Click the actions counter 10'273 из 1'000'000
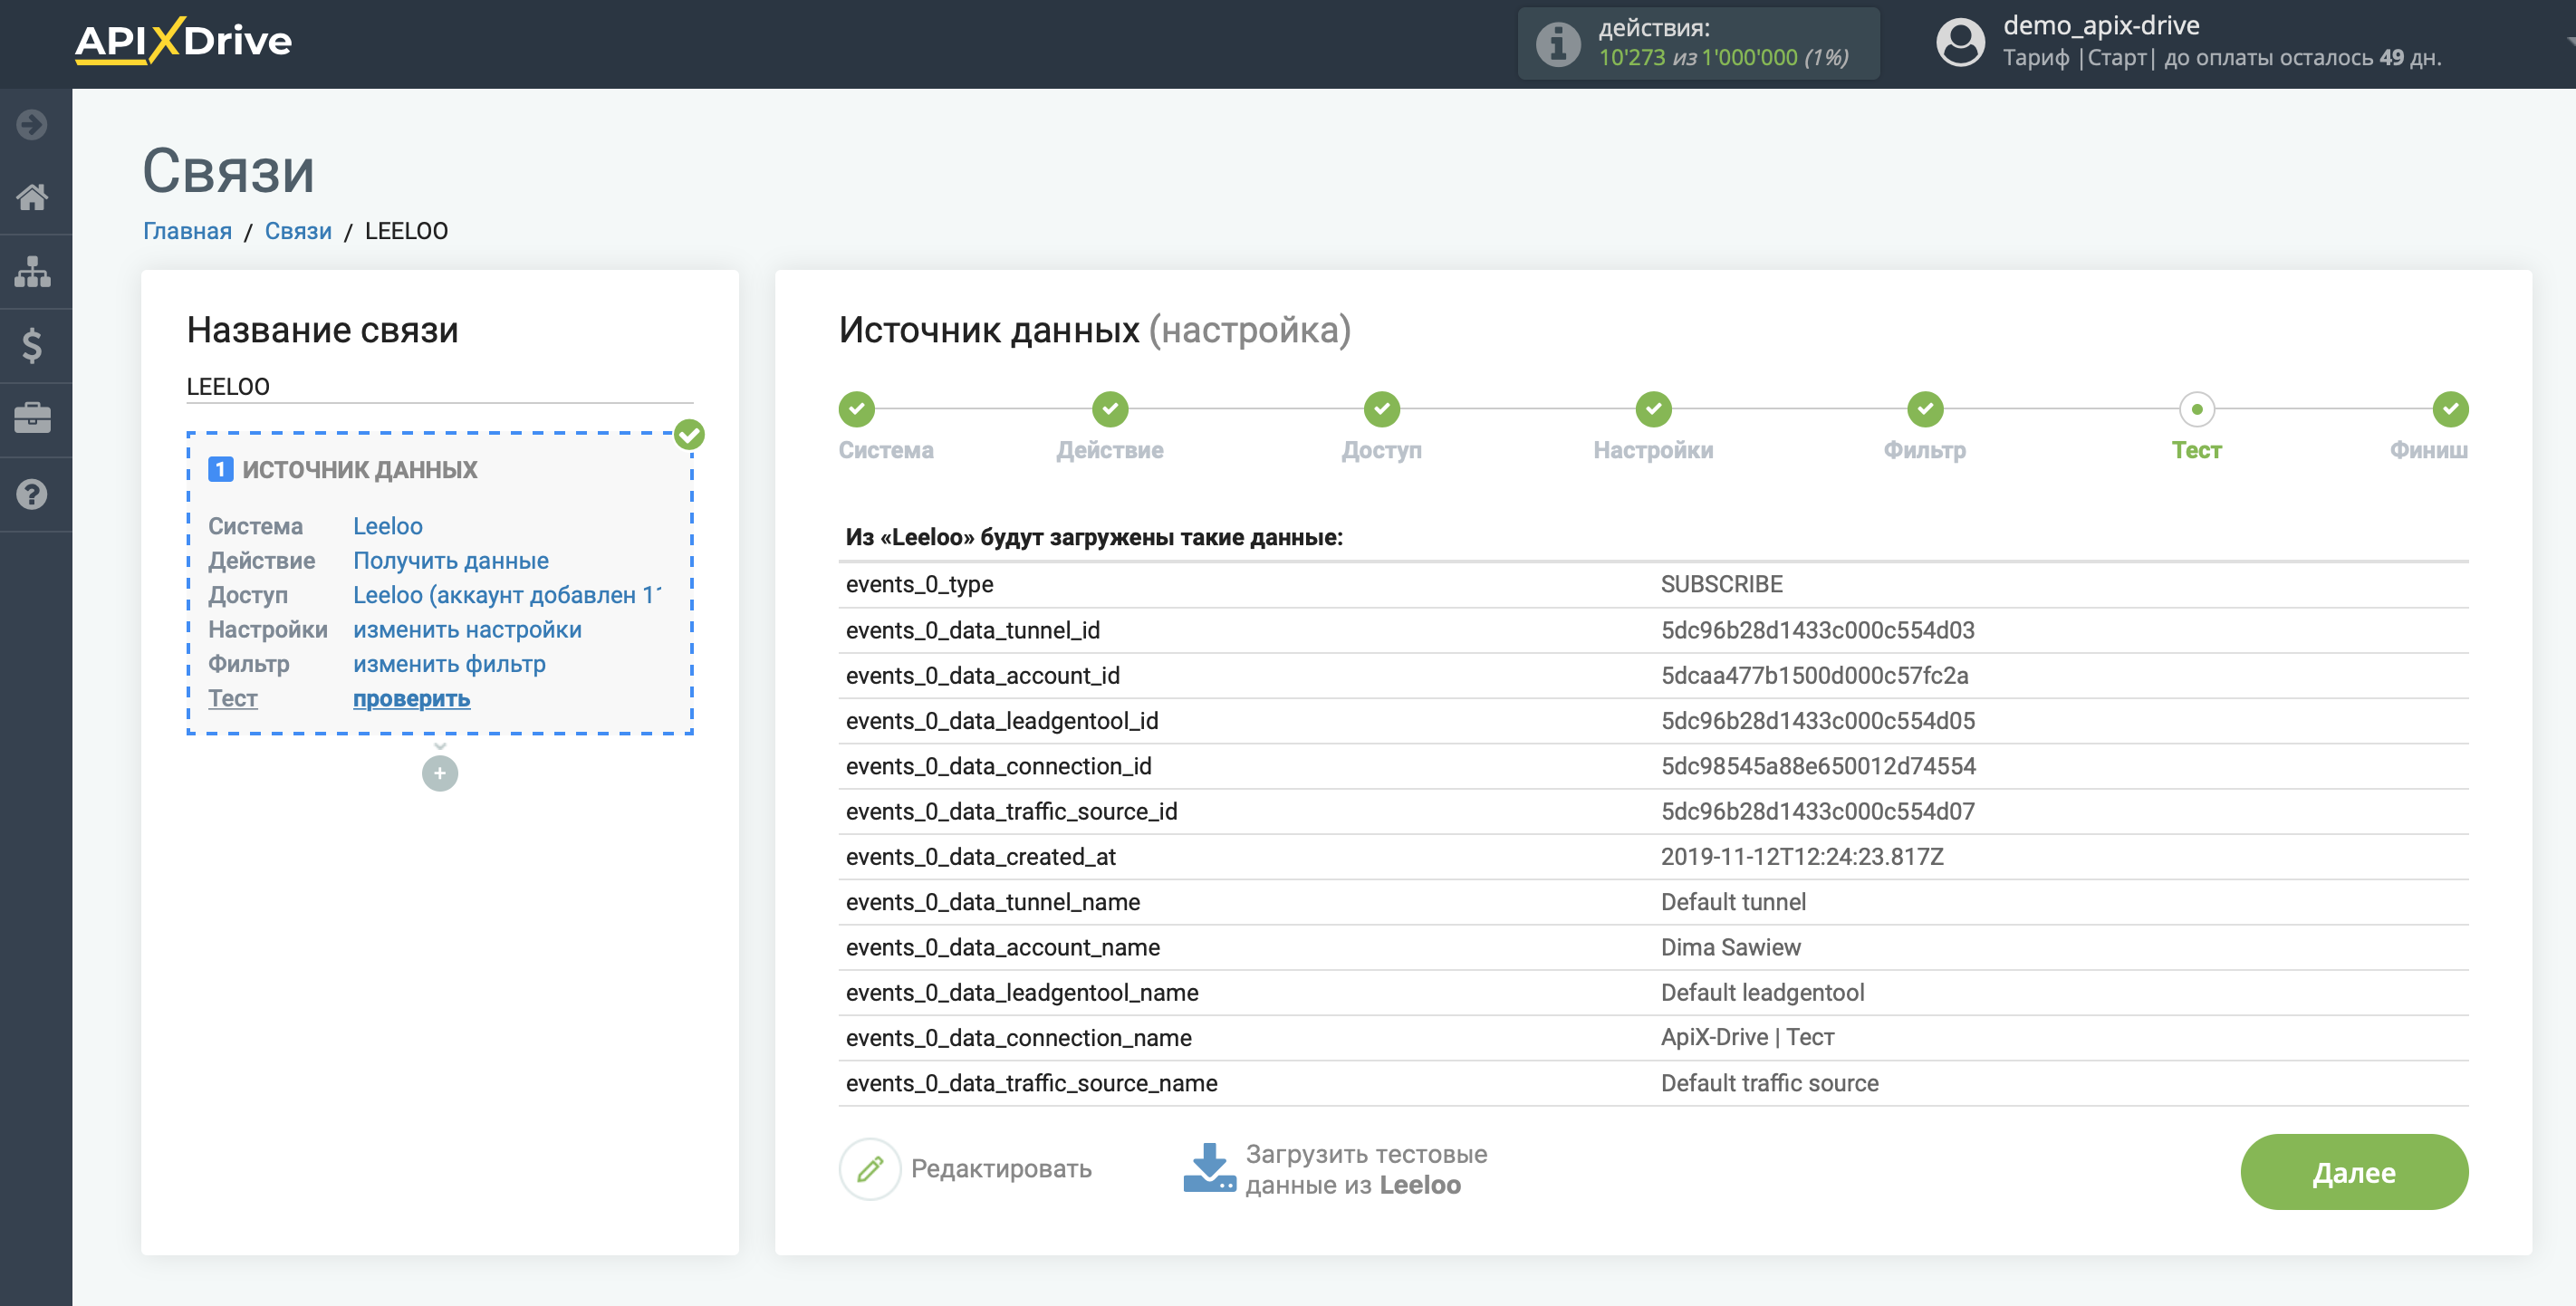The height and width of the screenshot is (1306, 2576). (x=1723, y=58)
